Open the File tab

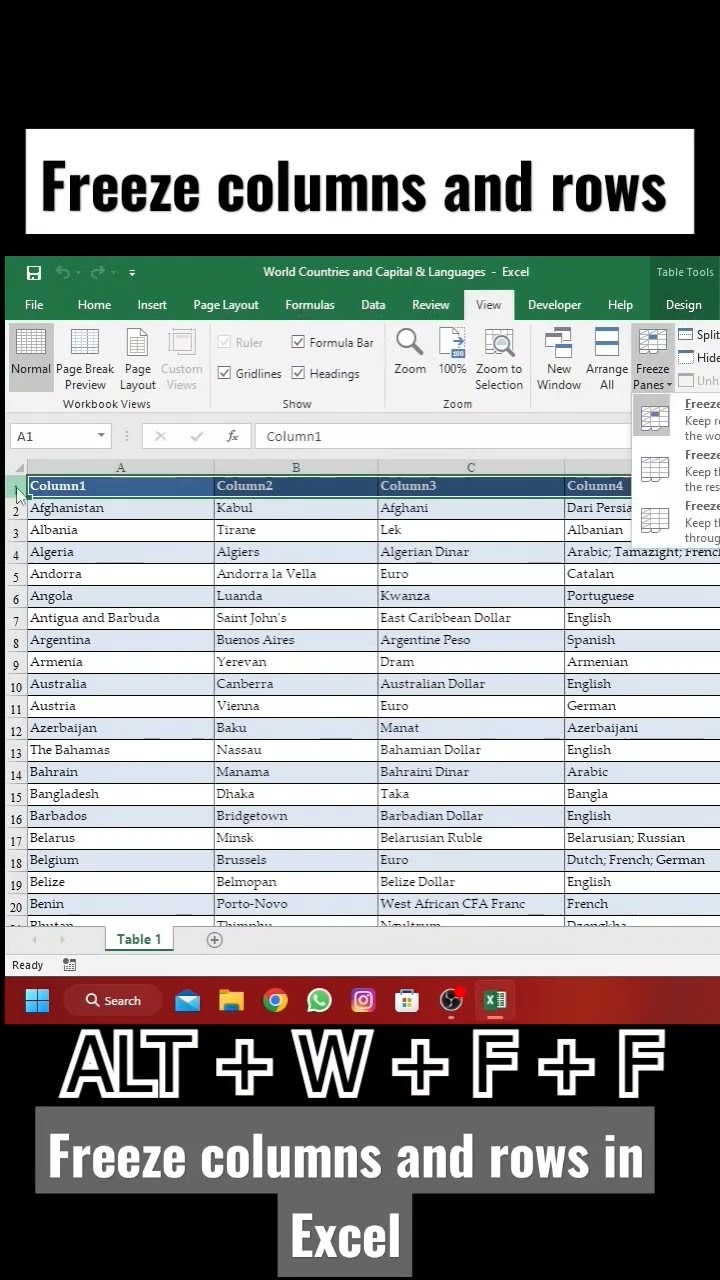tap(34, 305)
